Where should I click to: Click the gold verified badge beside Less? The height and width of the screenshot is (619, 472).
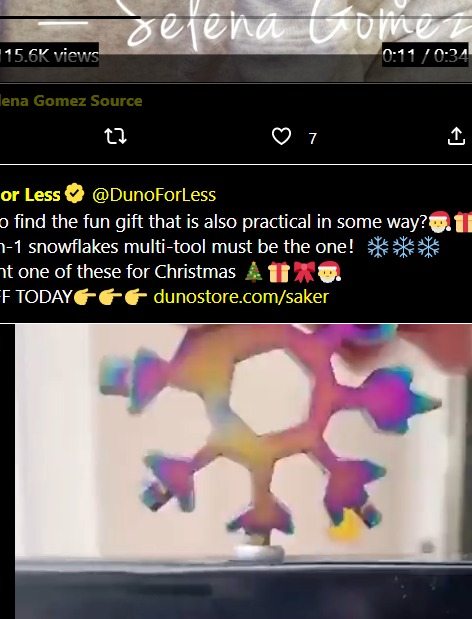(x=75, y=194)
